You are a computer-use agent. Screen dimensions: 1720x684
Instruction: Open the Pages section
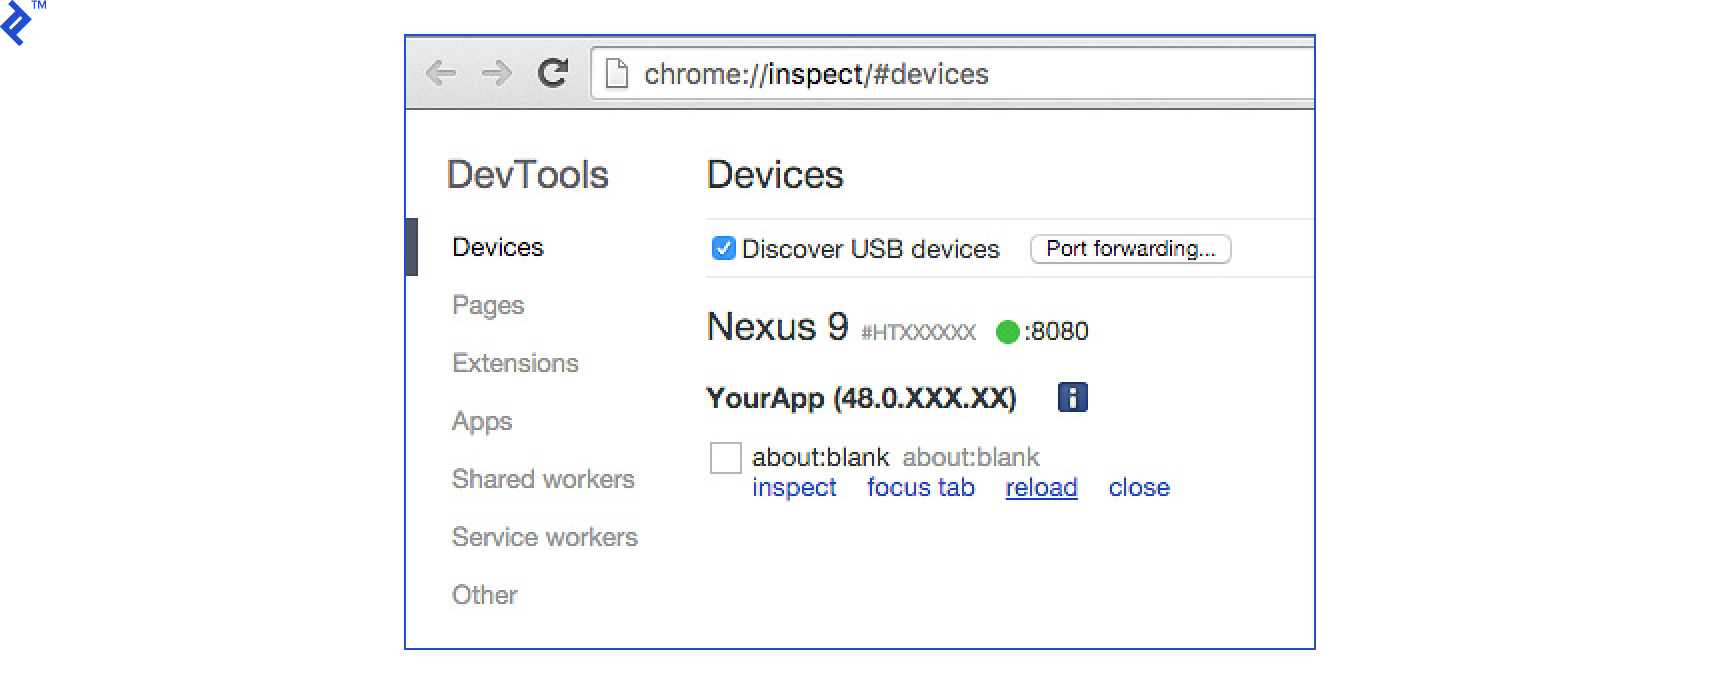pos(488,305)
